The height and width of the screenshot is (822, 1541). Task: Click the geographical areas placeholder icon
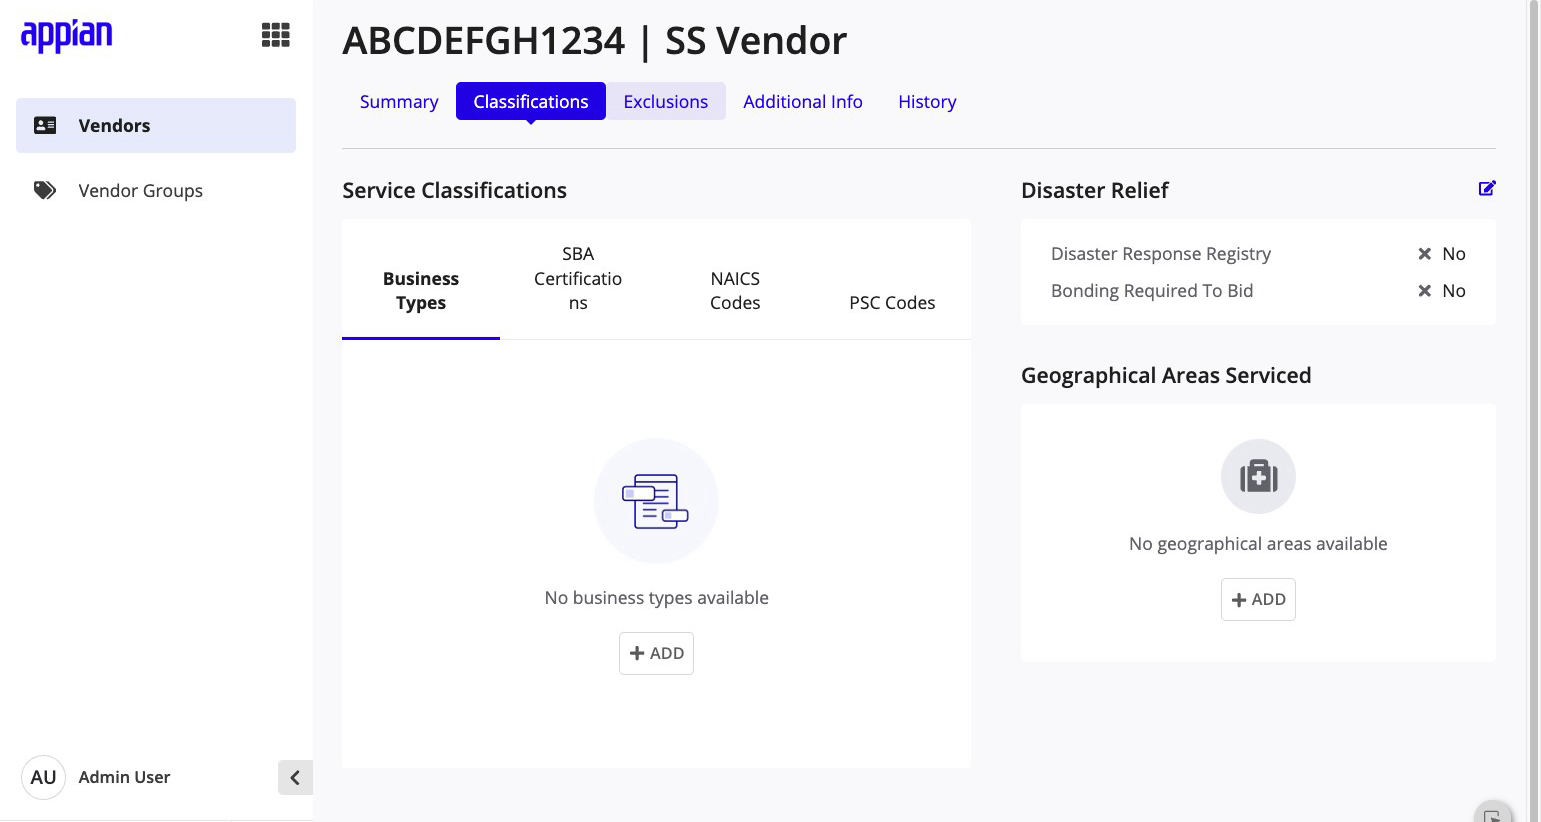tap(1258, 477)
